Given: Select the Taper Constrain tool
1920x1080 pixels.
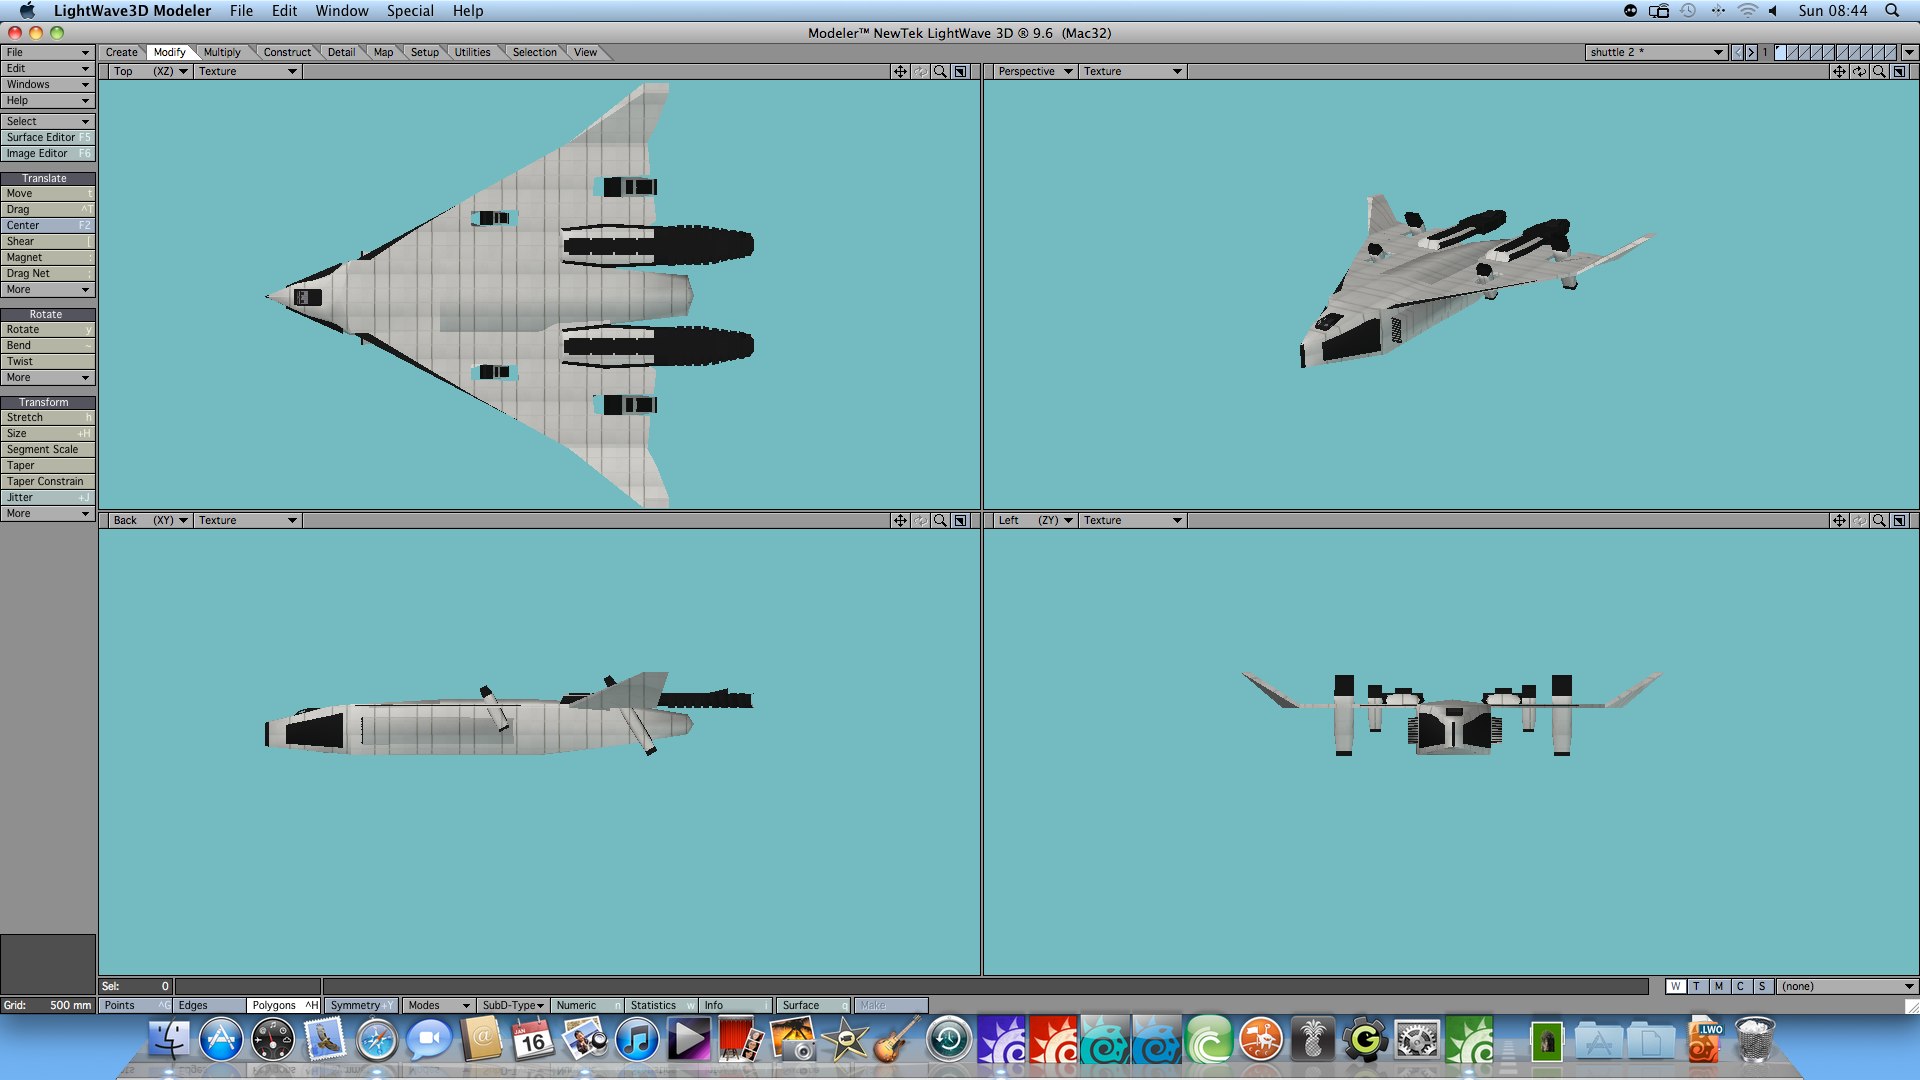Looking at the screenshot, I should click(47, 481).
